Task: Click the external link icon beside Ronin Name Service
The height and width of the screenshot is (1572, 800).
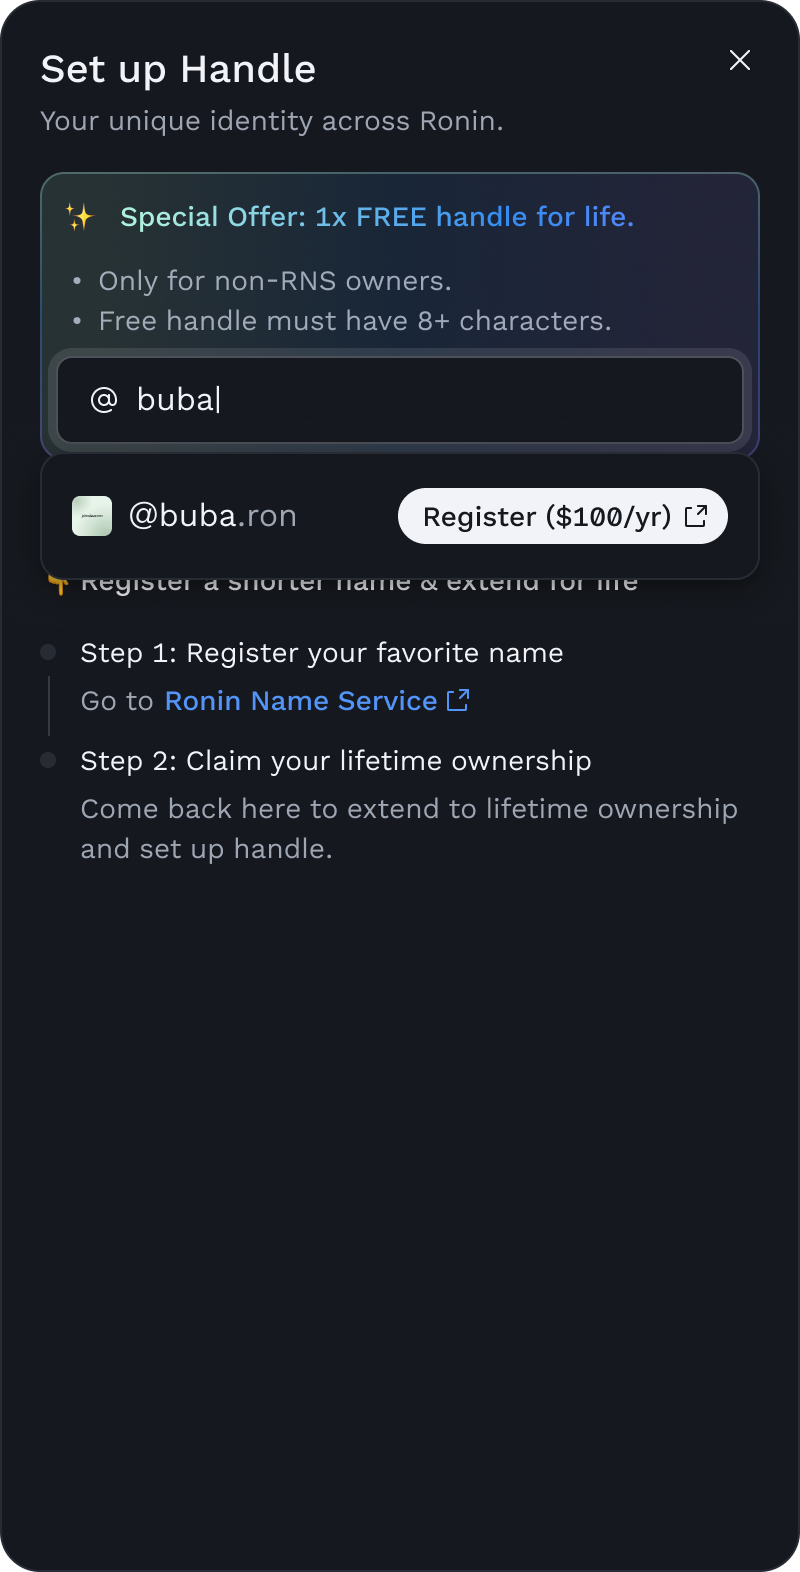Action: point(459,700)
